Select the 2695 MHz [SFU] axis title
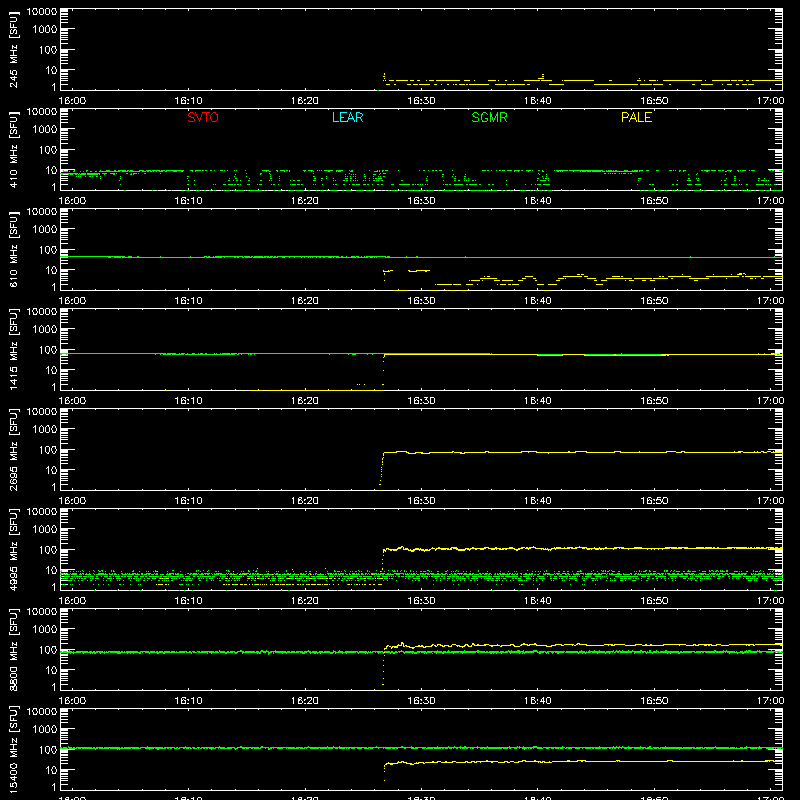800x800 pixels. tap(14, 450)
